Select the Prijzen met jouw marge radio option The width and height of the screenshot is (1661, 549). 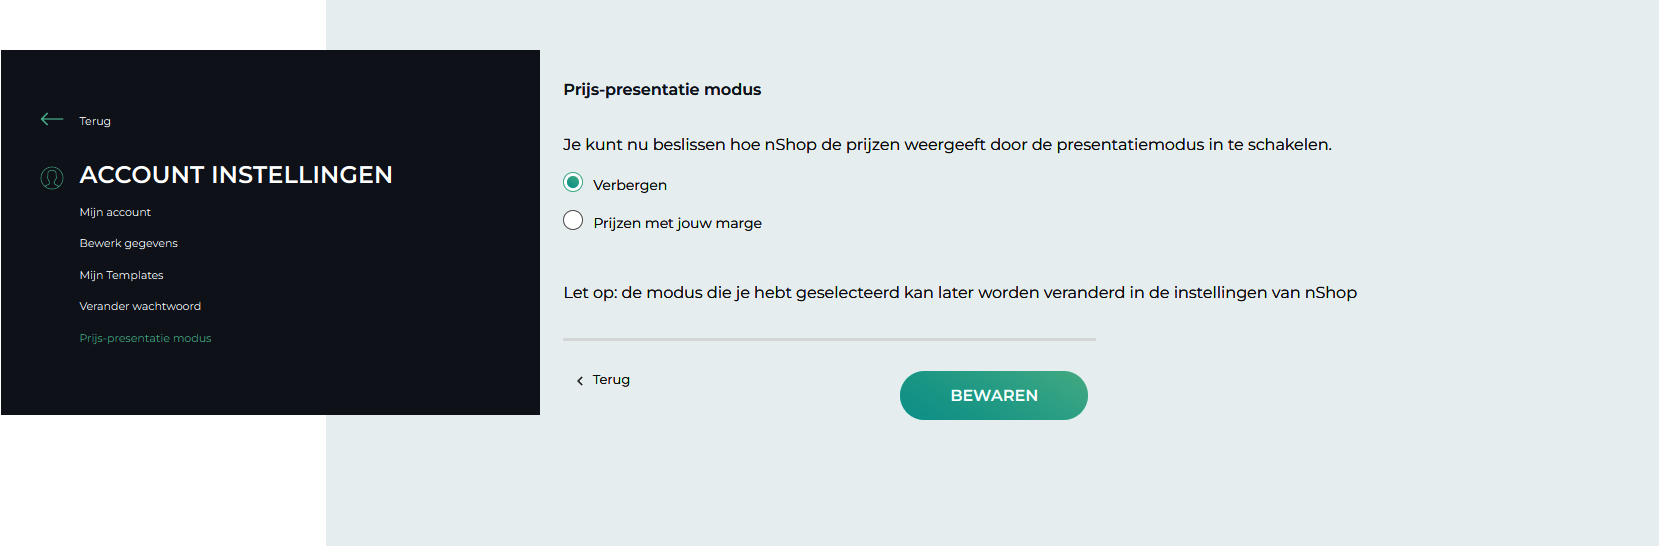[573, 220]
